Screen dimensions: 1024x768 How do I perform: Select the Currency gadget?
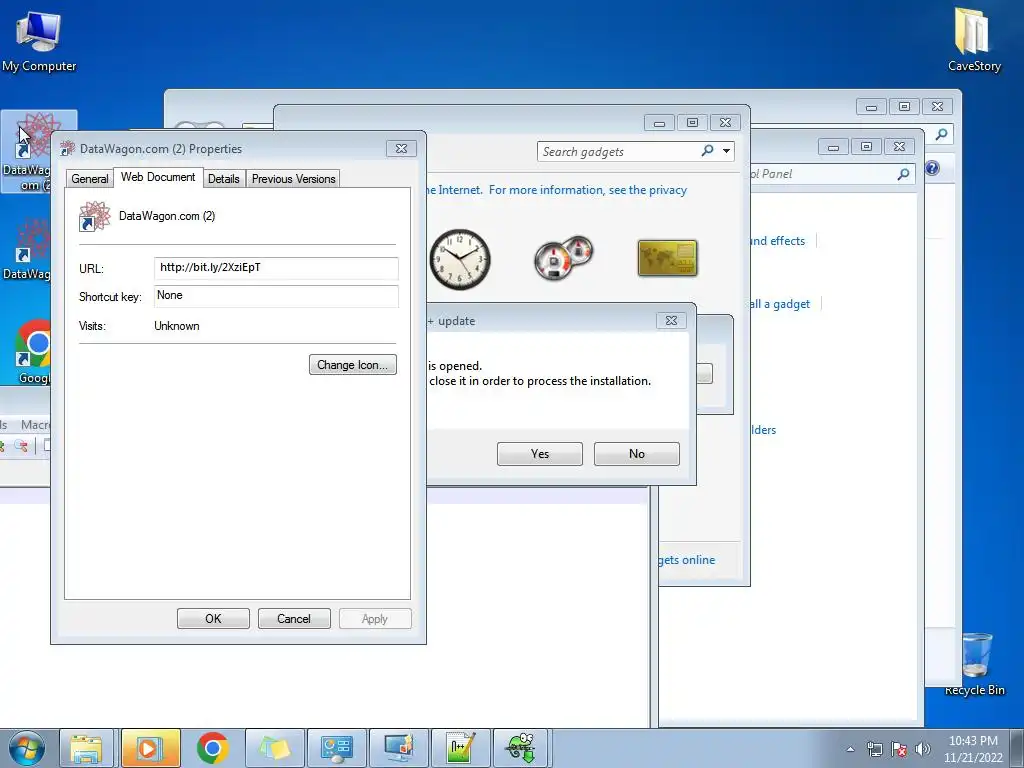[667, 258]
